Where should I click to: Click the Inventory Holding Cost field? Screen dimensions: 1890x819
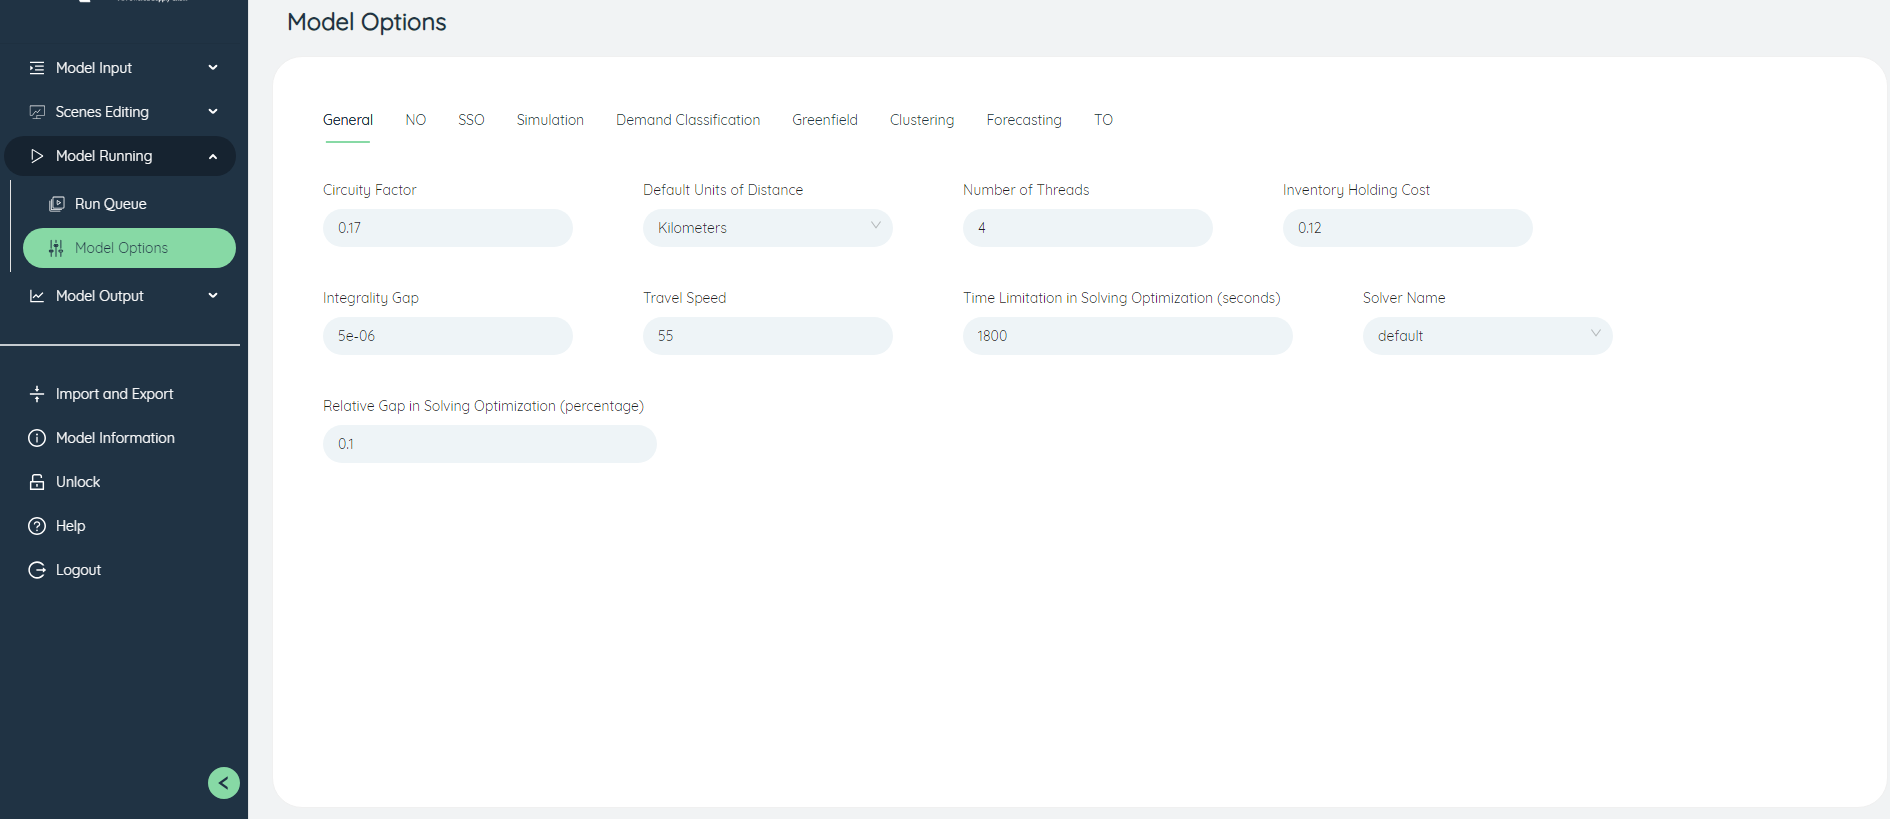point(1407,228)
